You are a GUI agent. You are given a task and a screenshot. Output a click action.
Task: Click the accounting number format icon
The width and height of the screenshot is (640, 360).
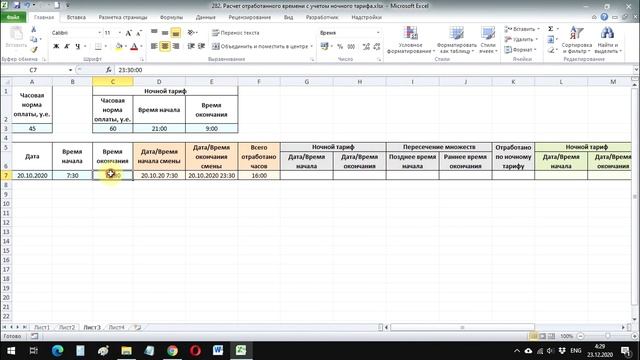325,47
